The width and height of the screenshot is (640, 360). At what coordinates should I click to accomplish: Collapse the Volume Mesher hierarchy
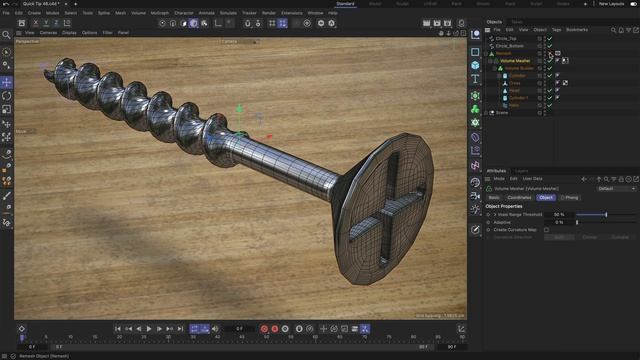(x=490, y=61)
